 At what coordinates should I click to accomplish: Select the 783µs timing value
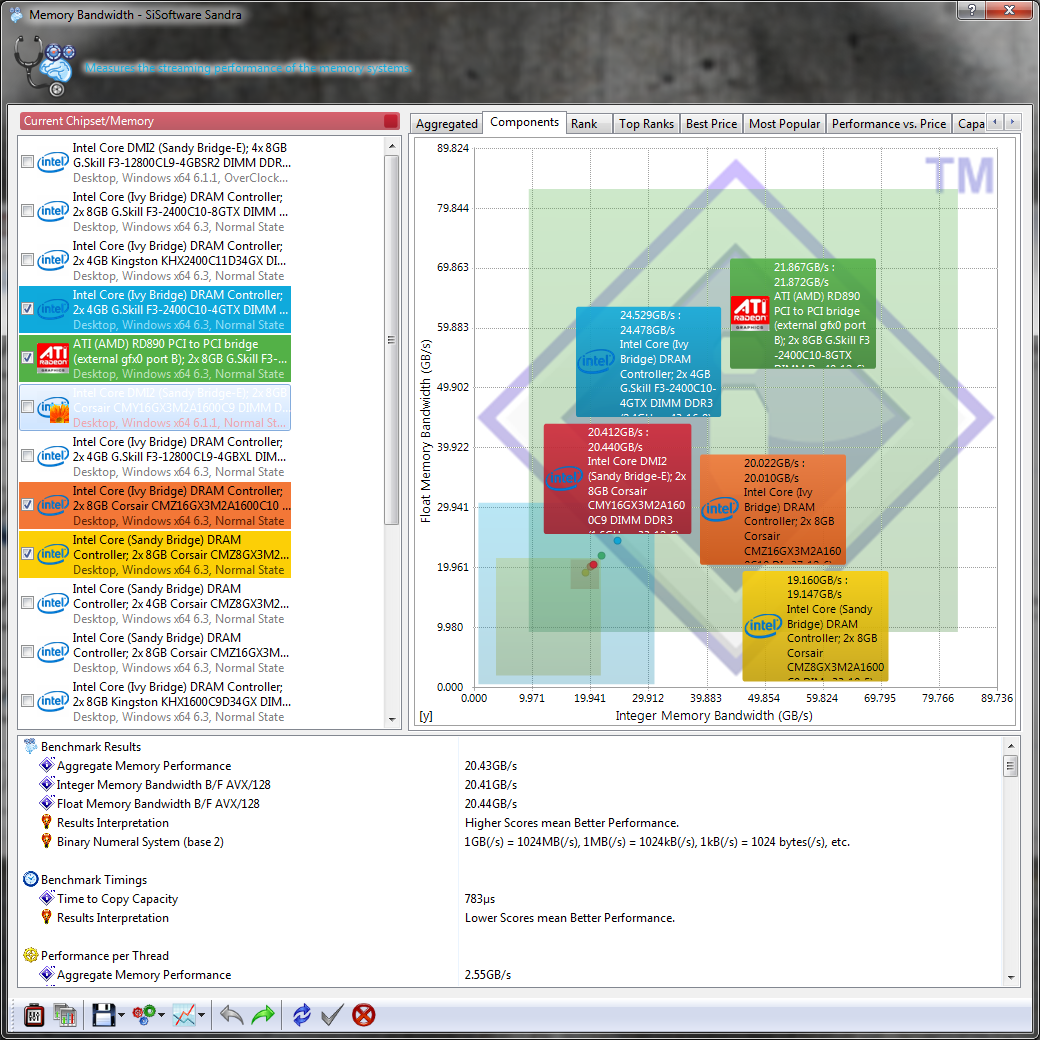(x=480, y=899)
